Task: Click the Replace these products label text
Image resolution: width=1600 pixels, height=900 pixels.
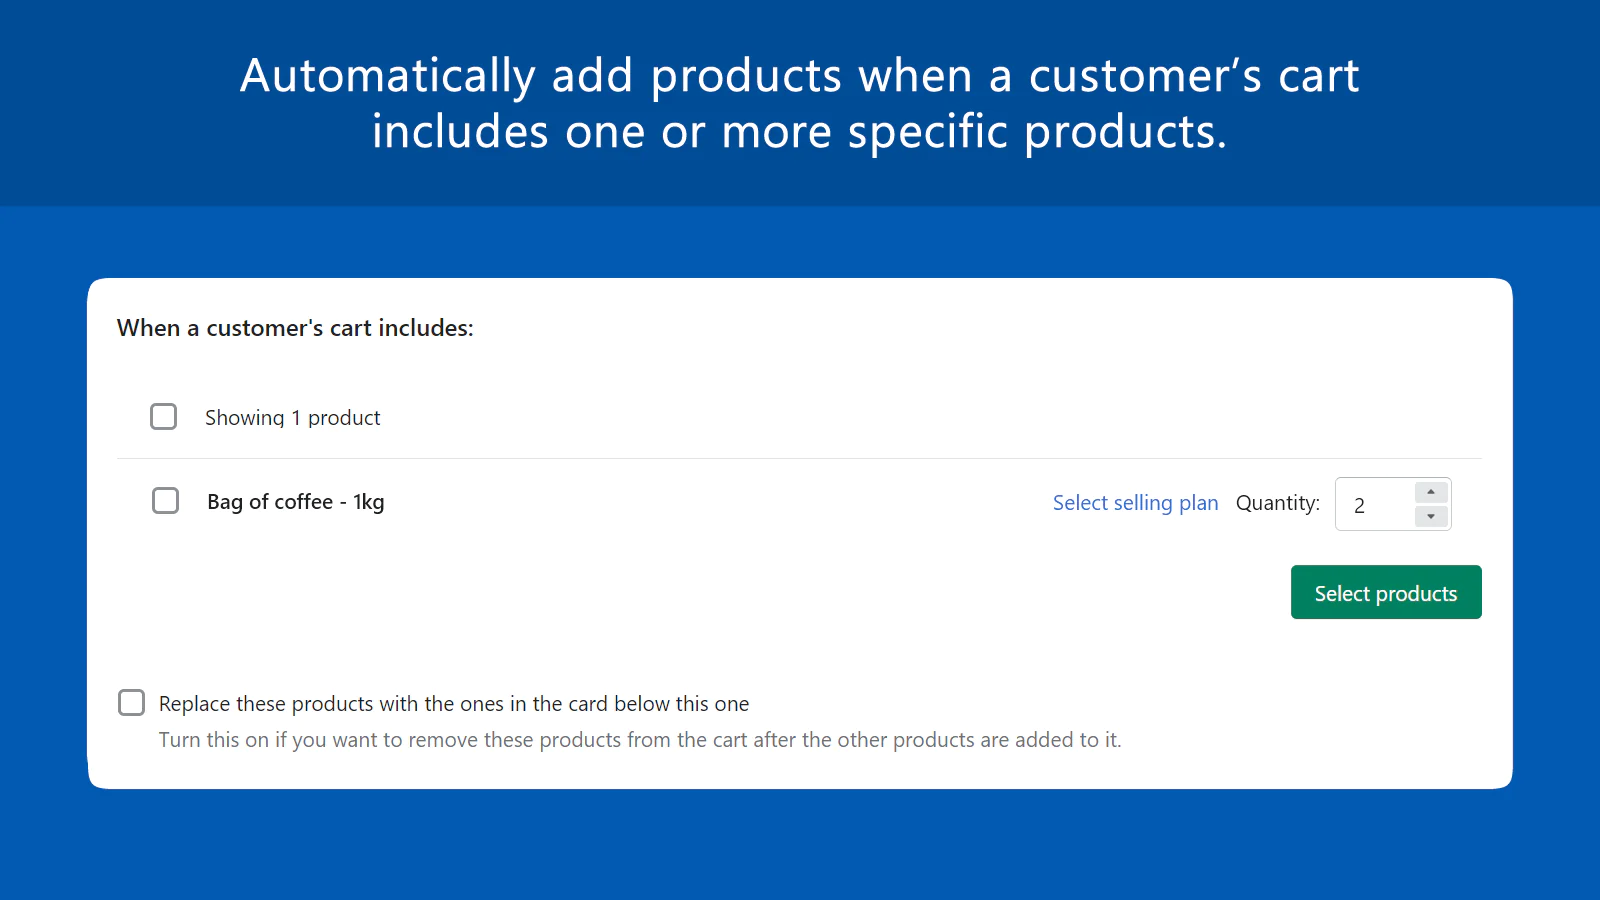Action: click(x=454, y=704)
